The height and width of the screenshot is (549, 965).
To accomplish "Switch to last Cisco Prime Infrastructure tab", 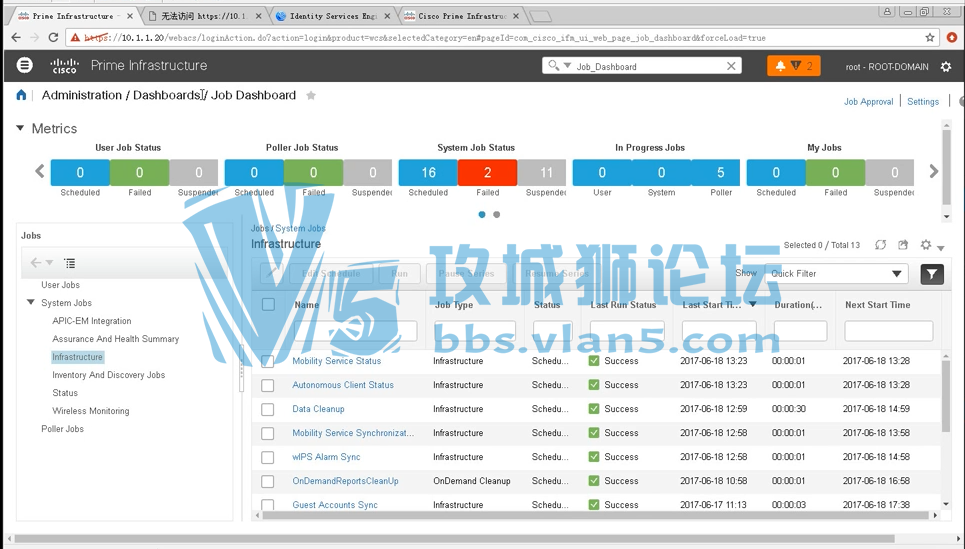I will click(x=462, y=16).
